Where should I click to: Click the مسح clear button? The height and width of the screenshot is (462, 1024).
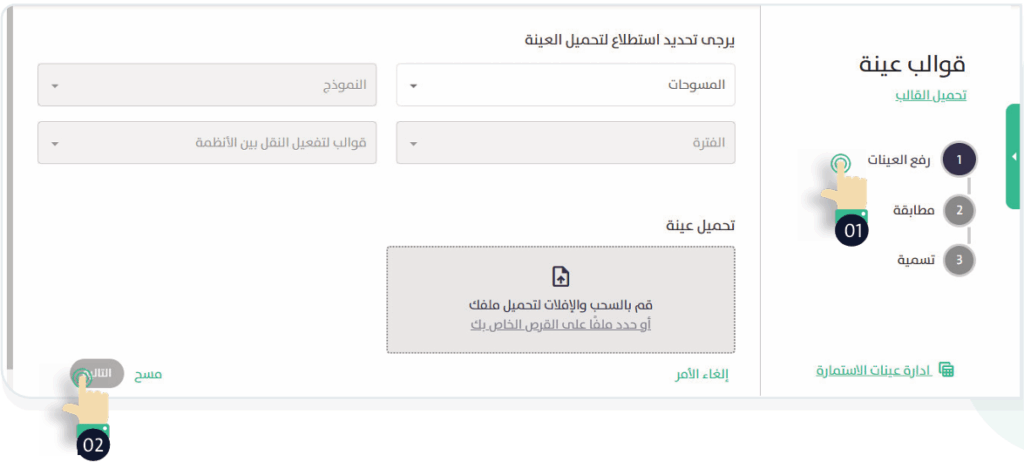click(x=149, y=375)
